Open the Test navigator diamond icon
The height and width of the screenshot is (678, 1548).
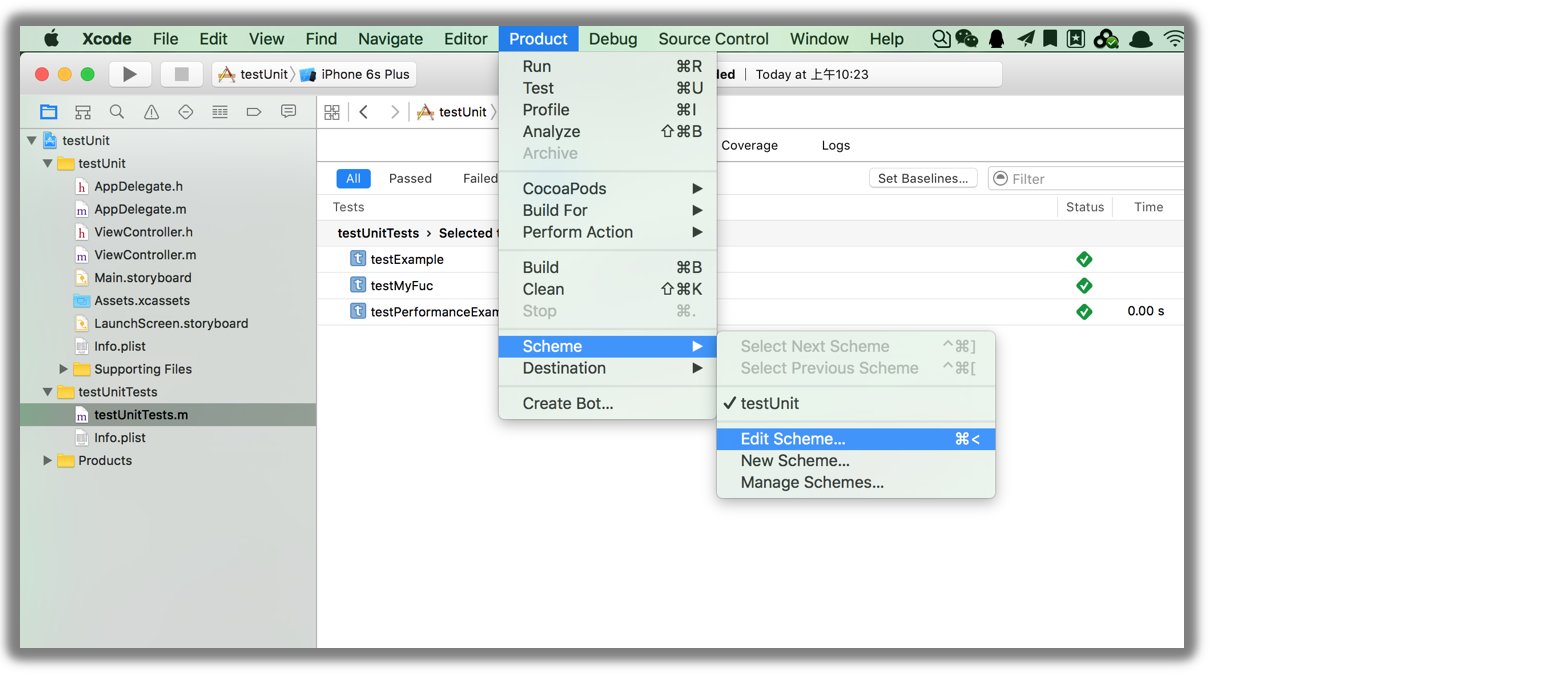(x=185, y=112)
